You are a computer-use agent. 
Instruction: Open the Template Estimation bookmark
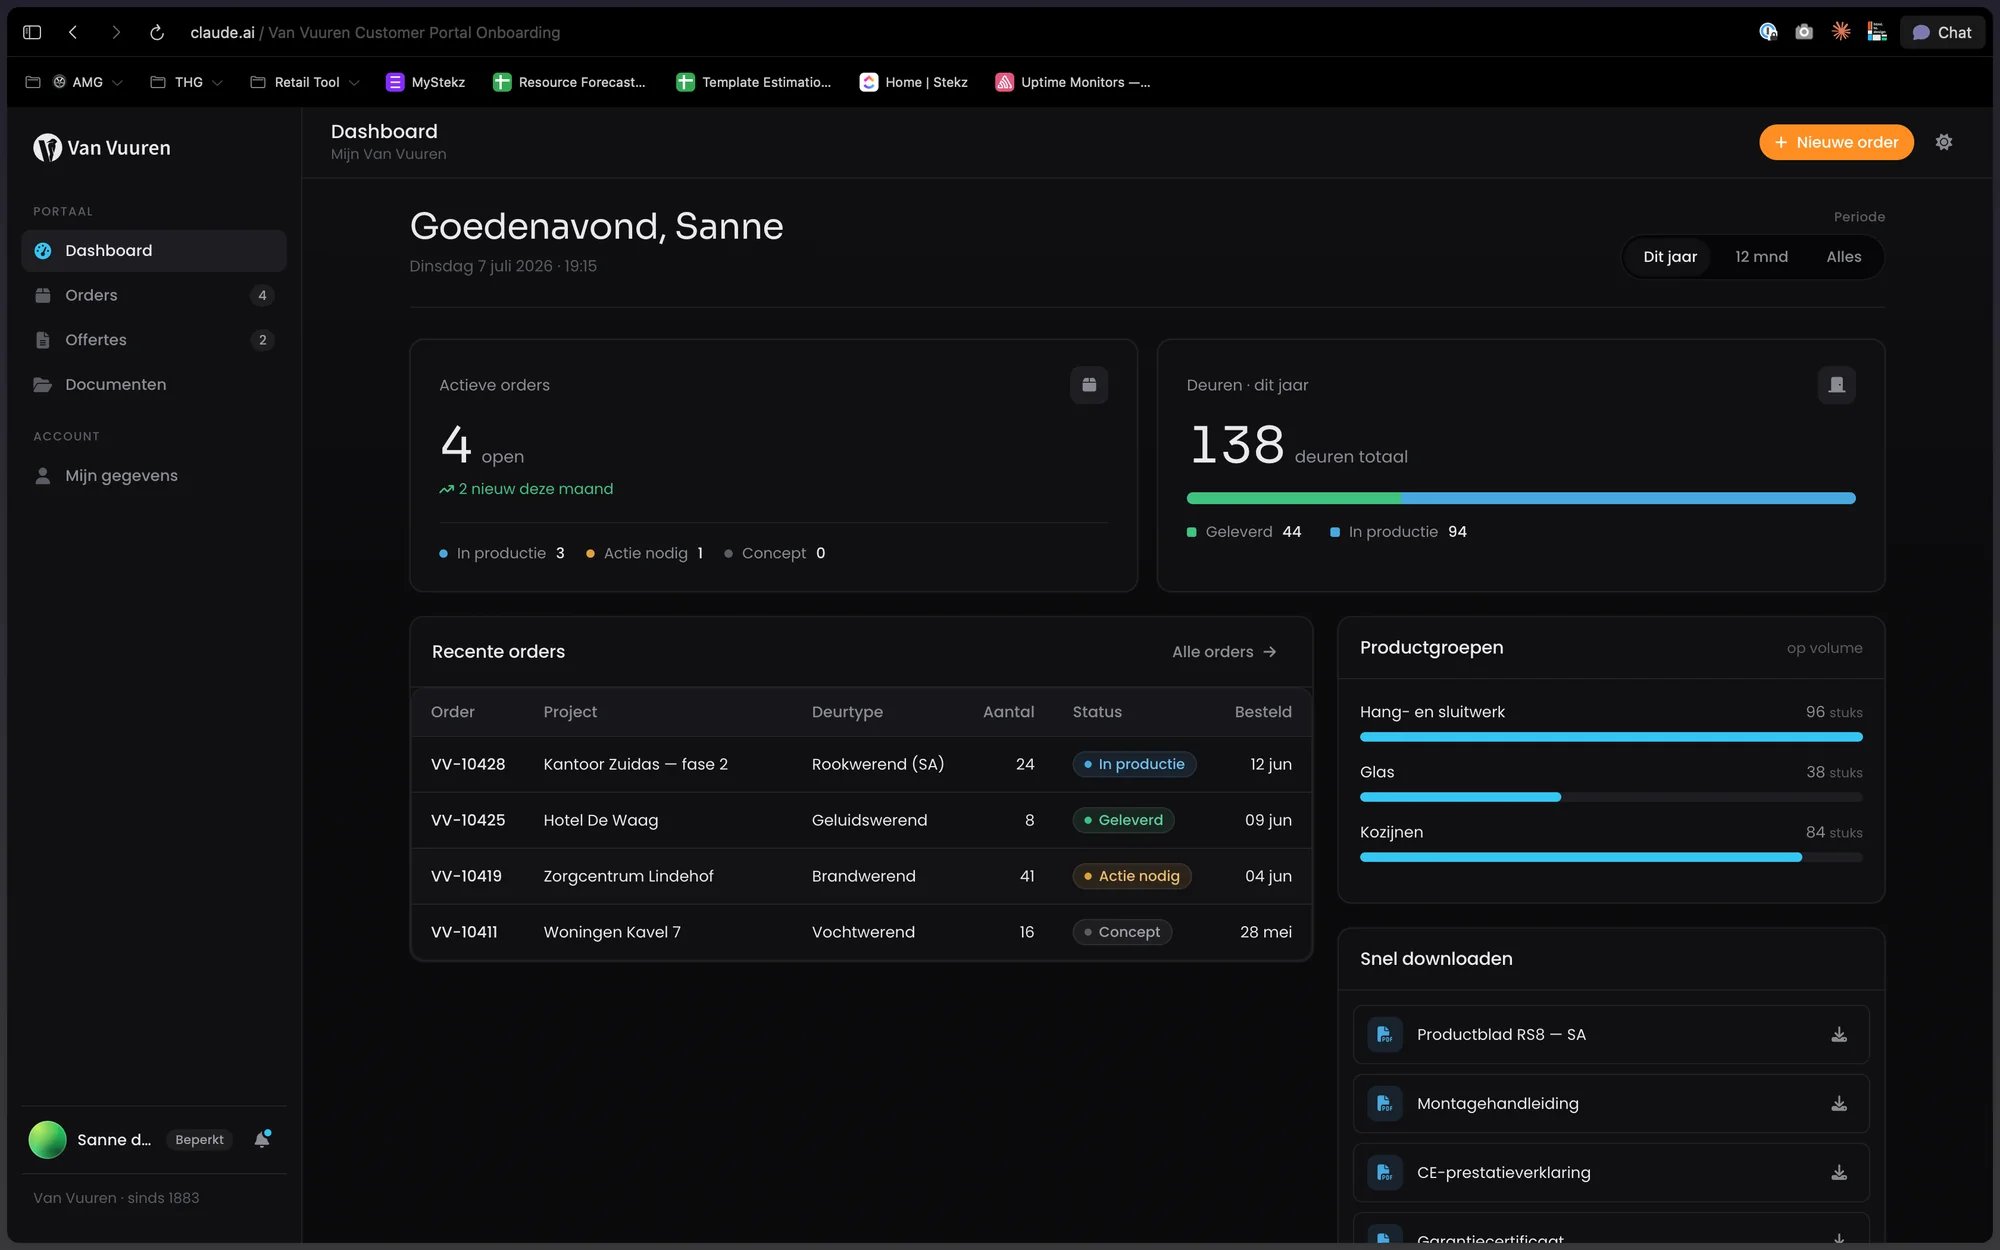[x=754, y=82]
